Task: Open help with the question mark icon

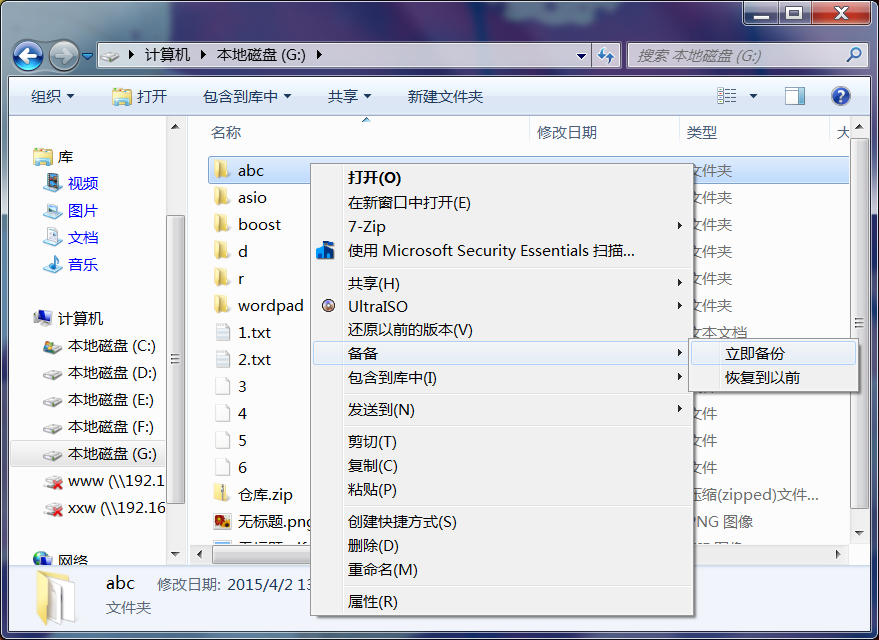Action: [840, 96]
